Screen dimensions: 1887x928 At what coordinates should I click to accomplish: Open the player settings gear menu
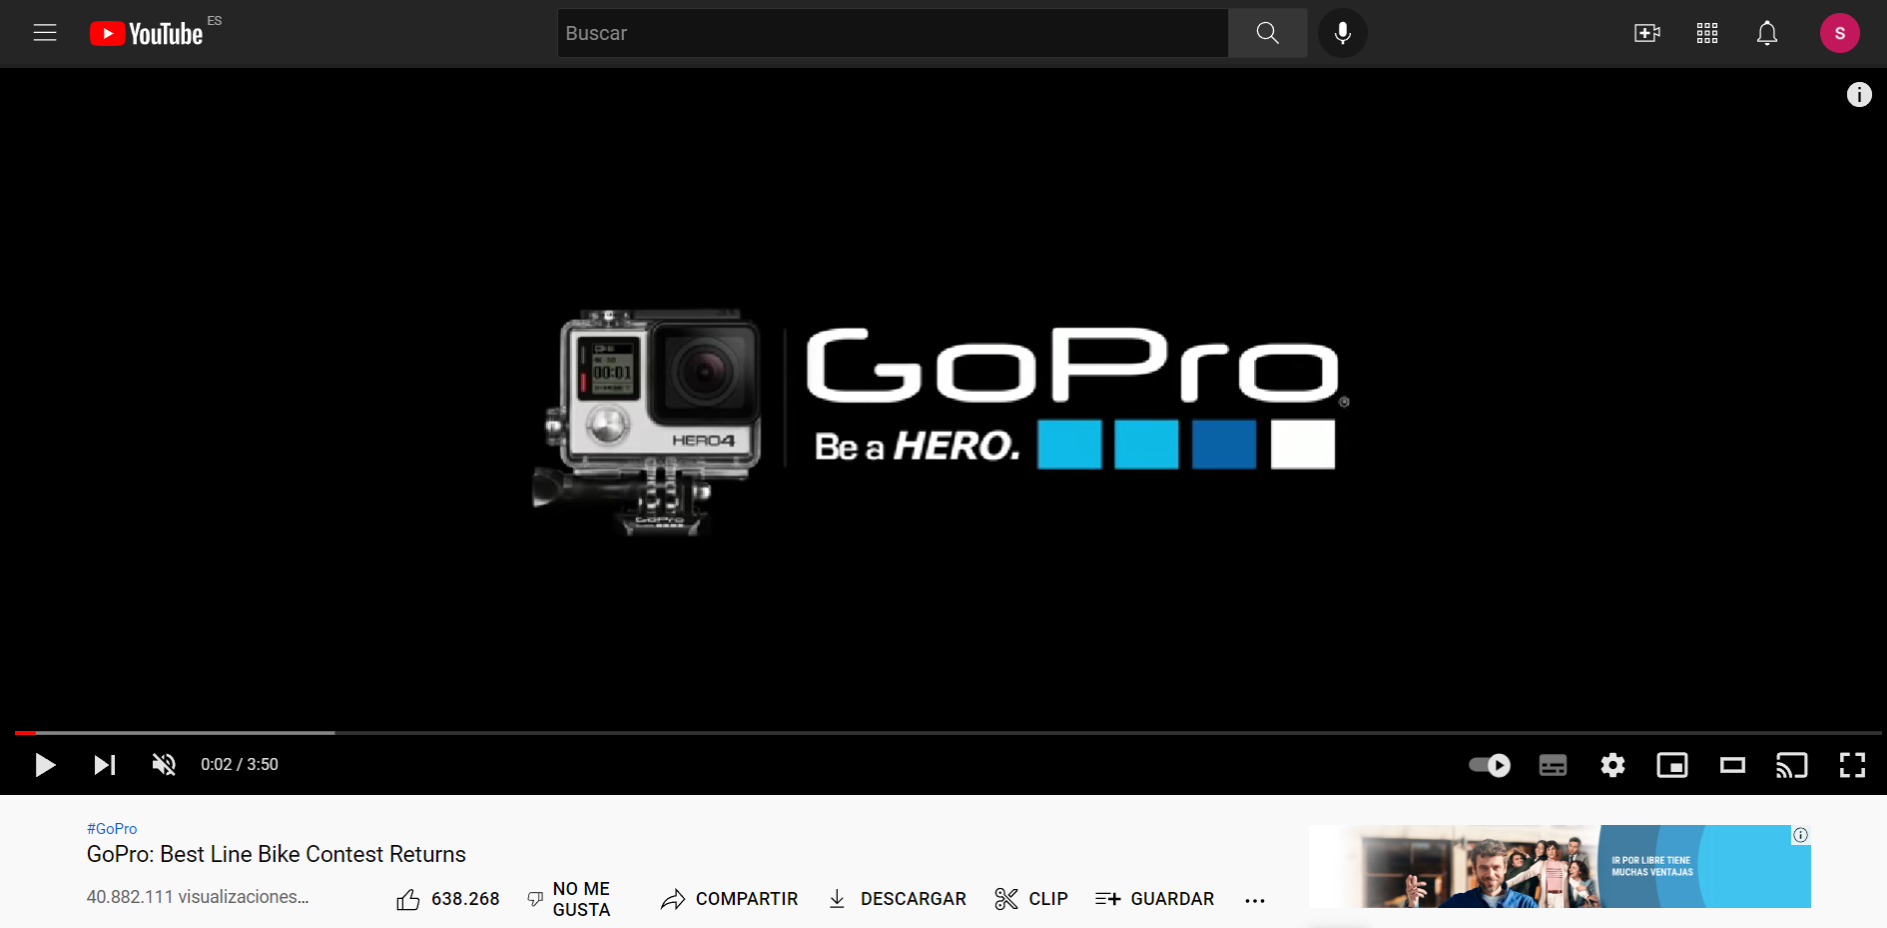pyautogui.click(x=1612, y=765)
